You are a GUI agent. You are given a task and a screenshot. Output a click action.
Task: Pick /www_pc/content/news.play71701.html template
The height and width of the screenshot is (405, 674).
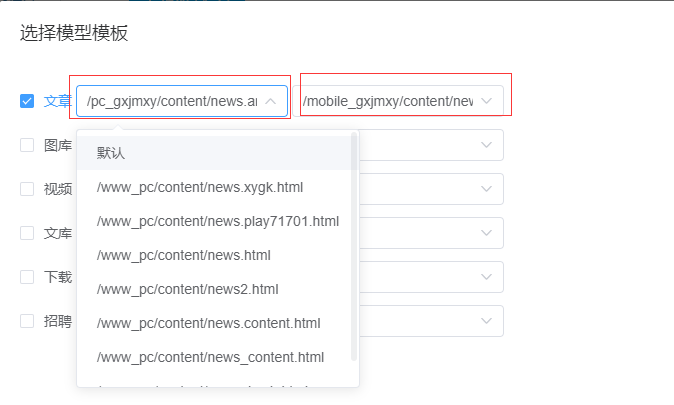coord(218,221)
